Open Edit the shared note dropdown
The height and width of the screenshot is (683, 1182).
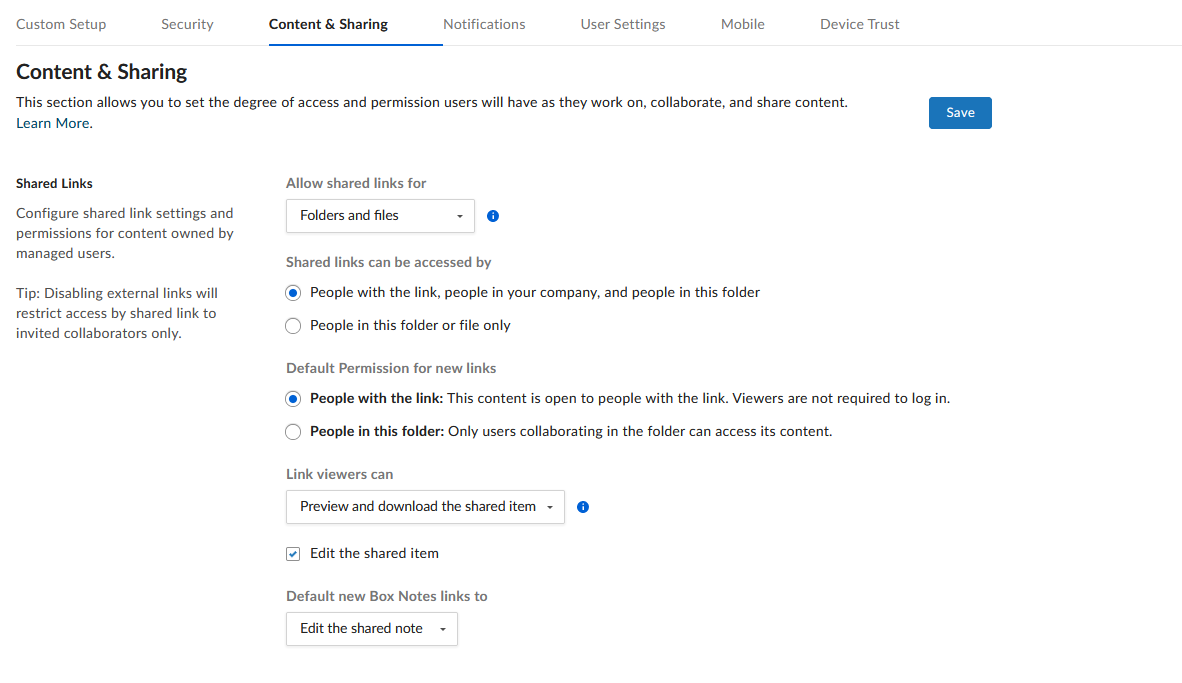click(x=372, y=629)
